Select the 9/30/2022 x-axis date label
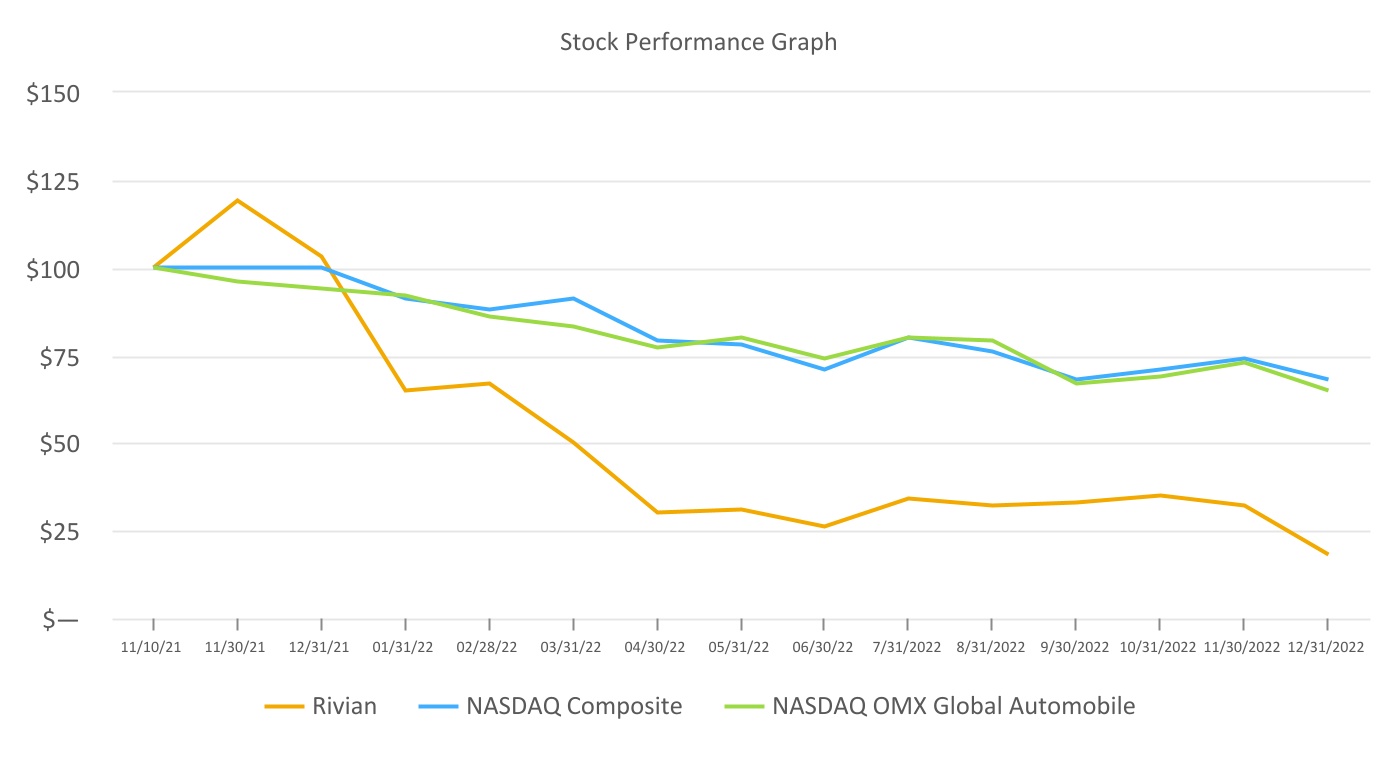This screenshot has height=760, width=1400. pyautogui.click(x=1076, y=647)
